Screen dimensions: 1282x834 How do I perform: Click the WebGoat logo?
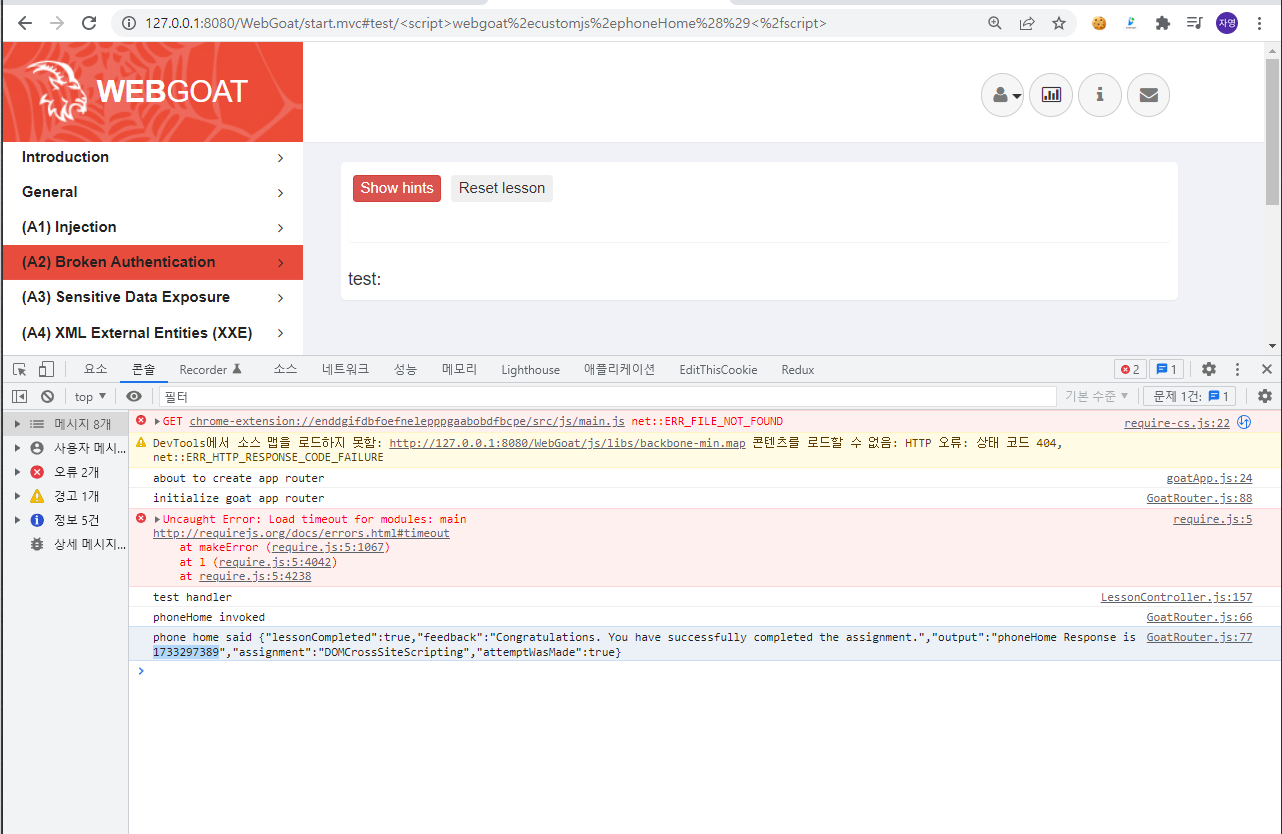(x=137, y=91)
